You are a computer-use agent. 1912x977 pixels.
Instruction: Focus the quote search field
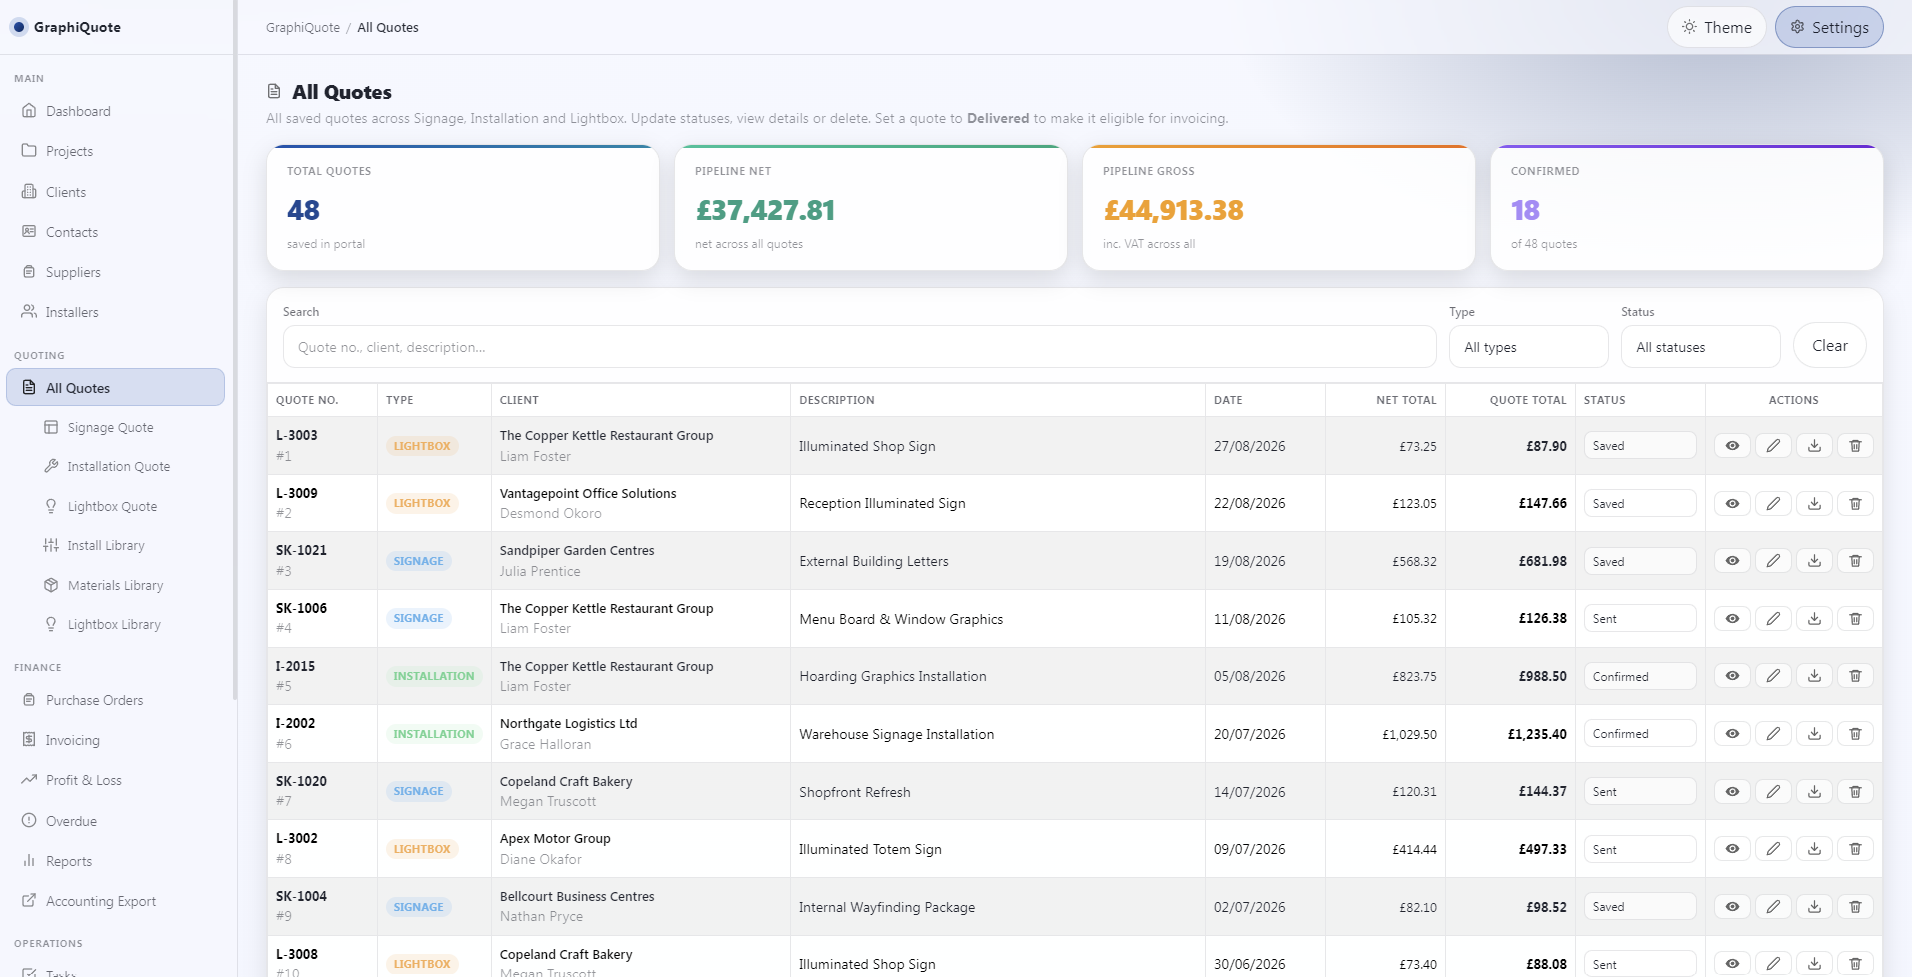(x=859, y=347)
